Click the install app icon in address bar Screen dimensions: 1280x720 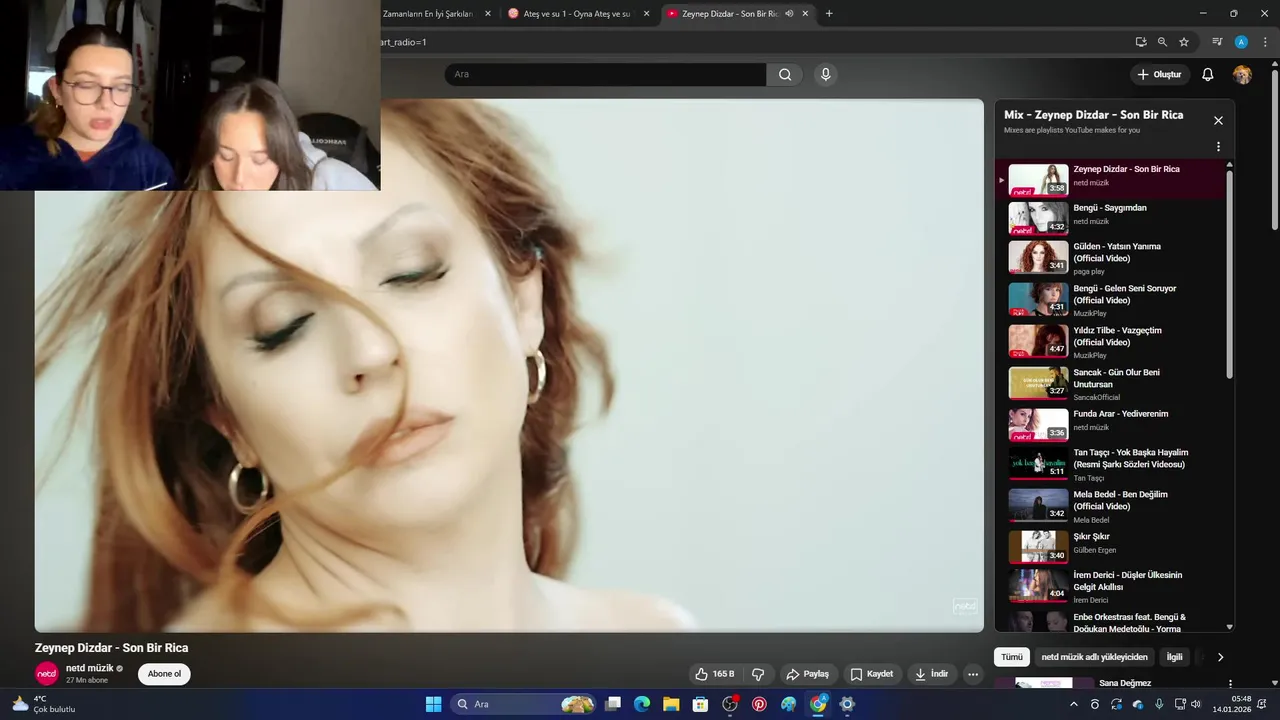tap(1141, 42)
